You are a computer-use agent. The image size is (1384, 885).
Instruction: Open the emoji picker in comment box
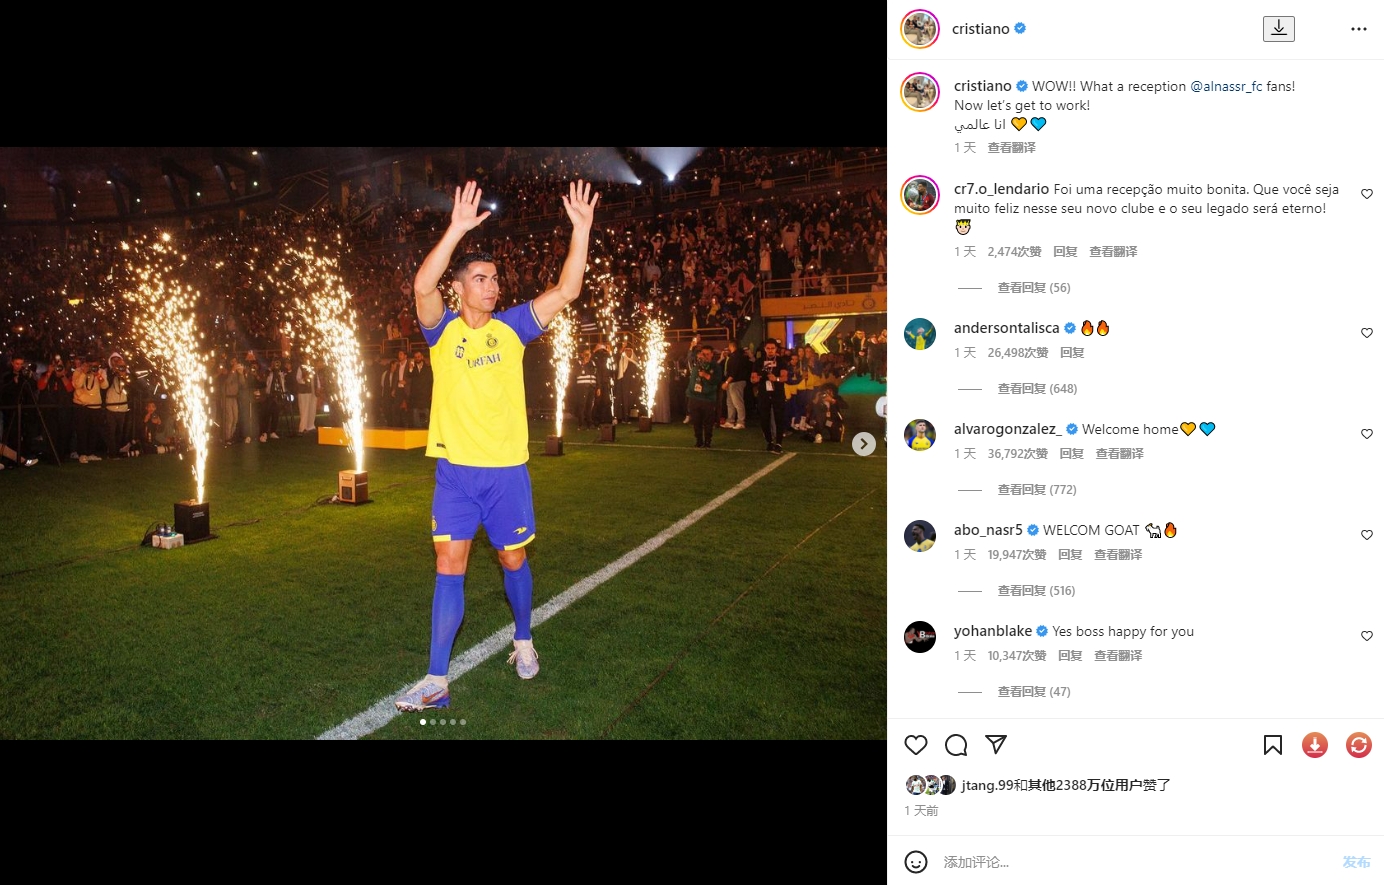coord(915,862)
